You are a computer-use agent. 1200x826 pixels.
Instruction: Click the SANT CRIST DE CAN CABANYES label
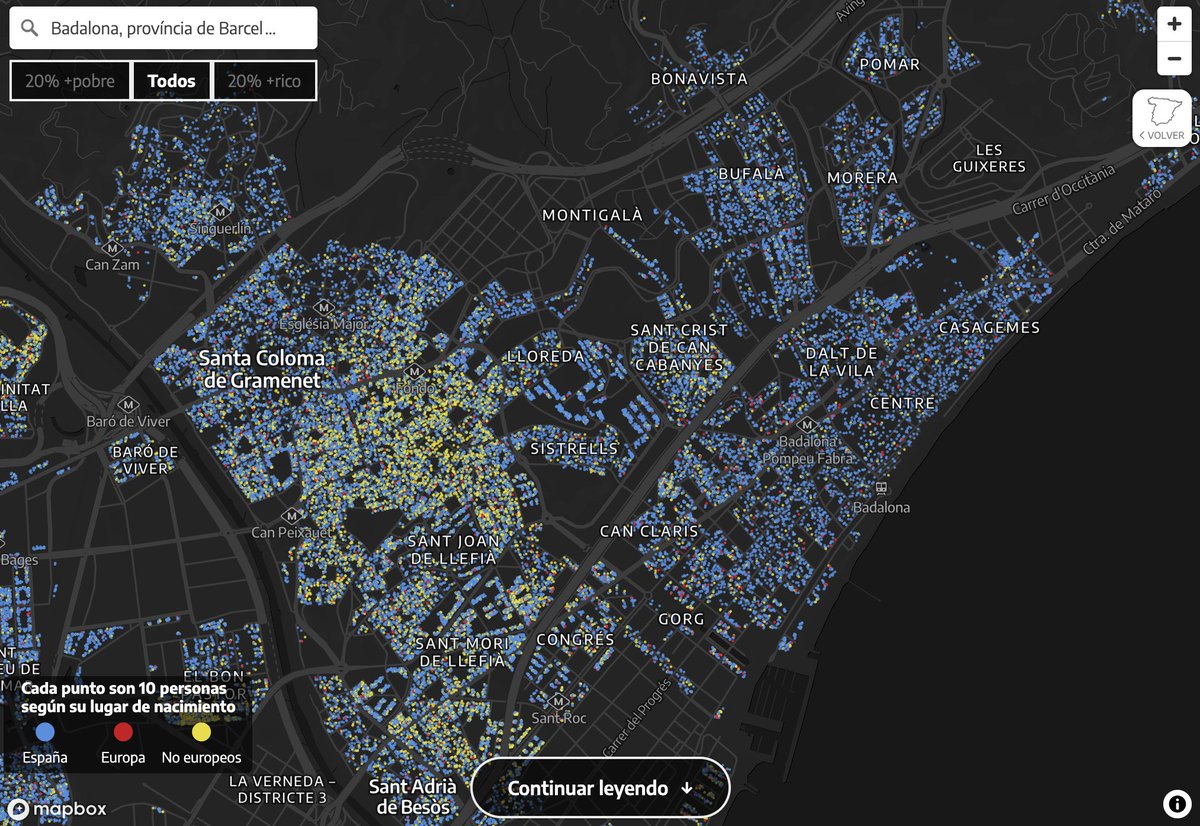click(679, 347)
